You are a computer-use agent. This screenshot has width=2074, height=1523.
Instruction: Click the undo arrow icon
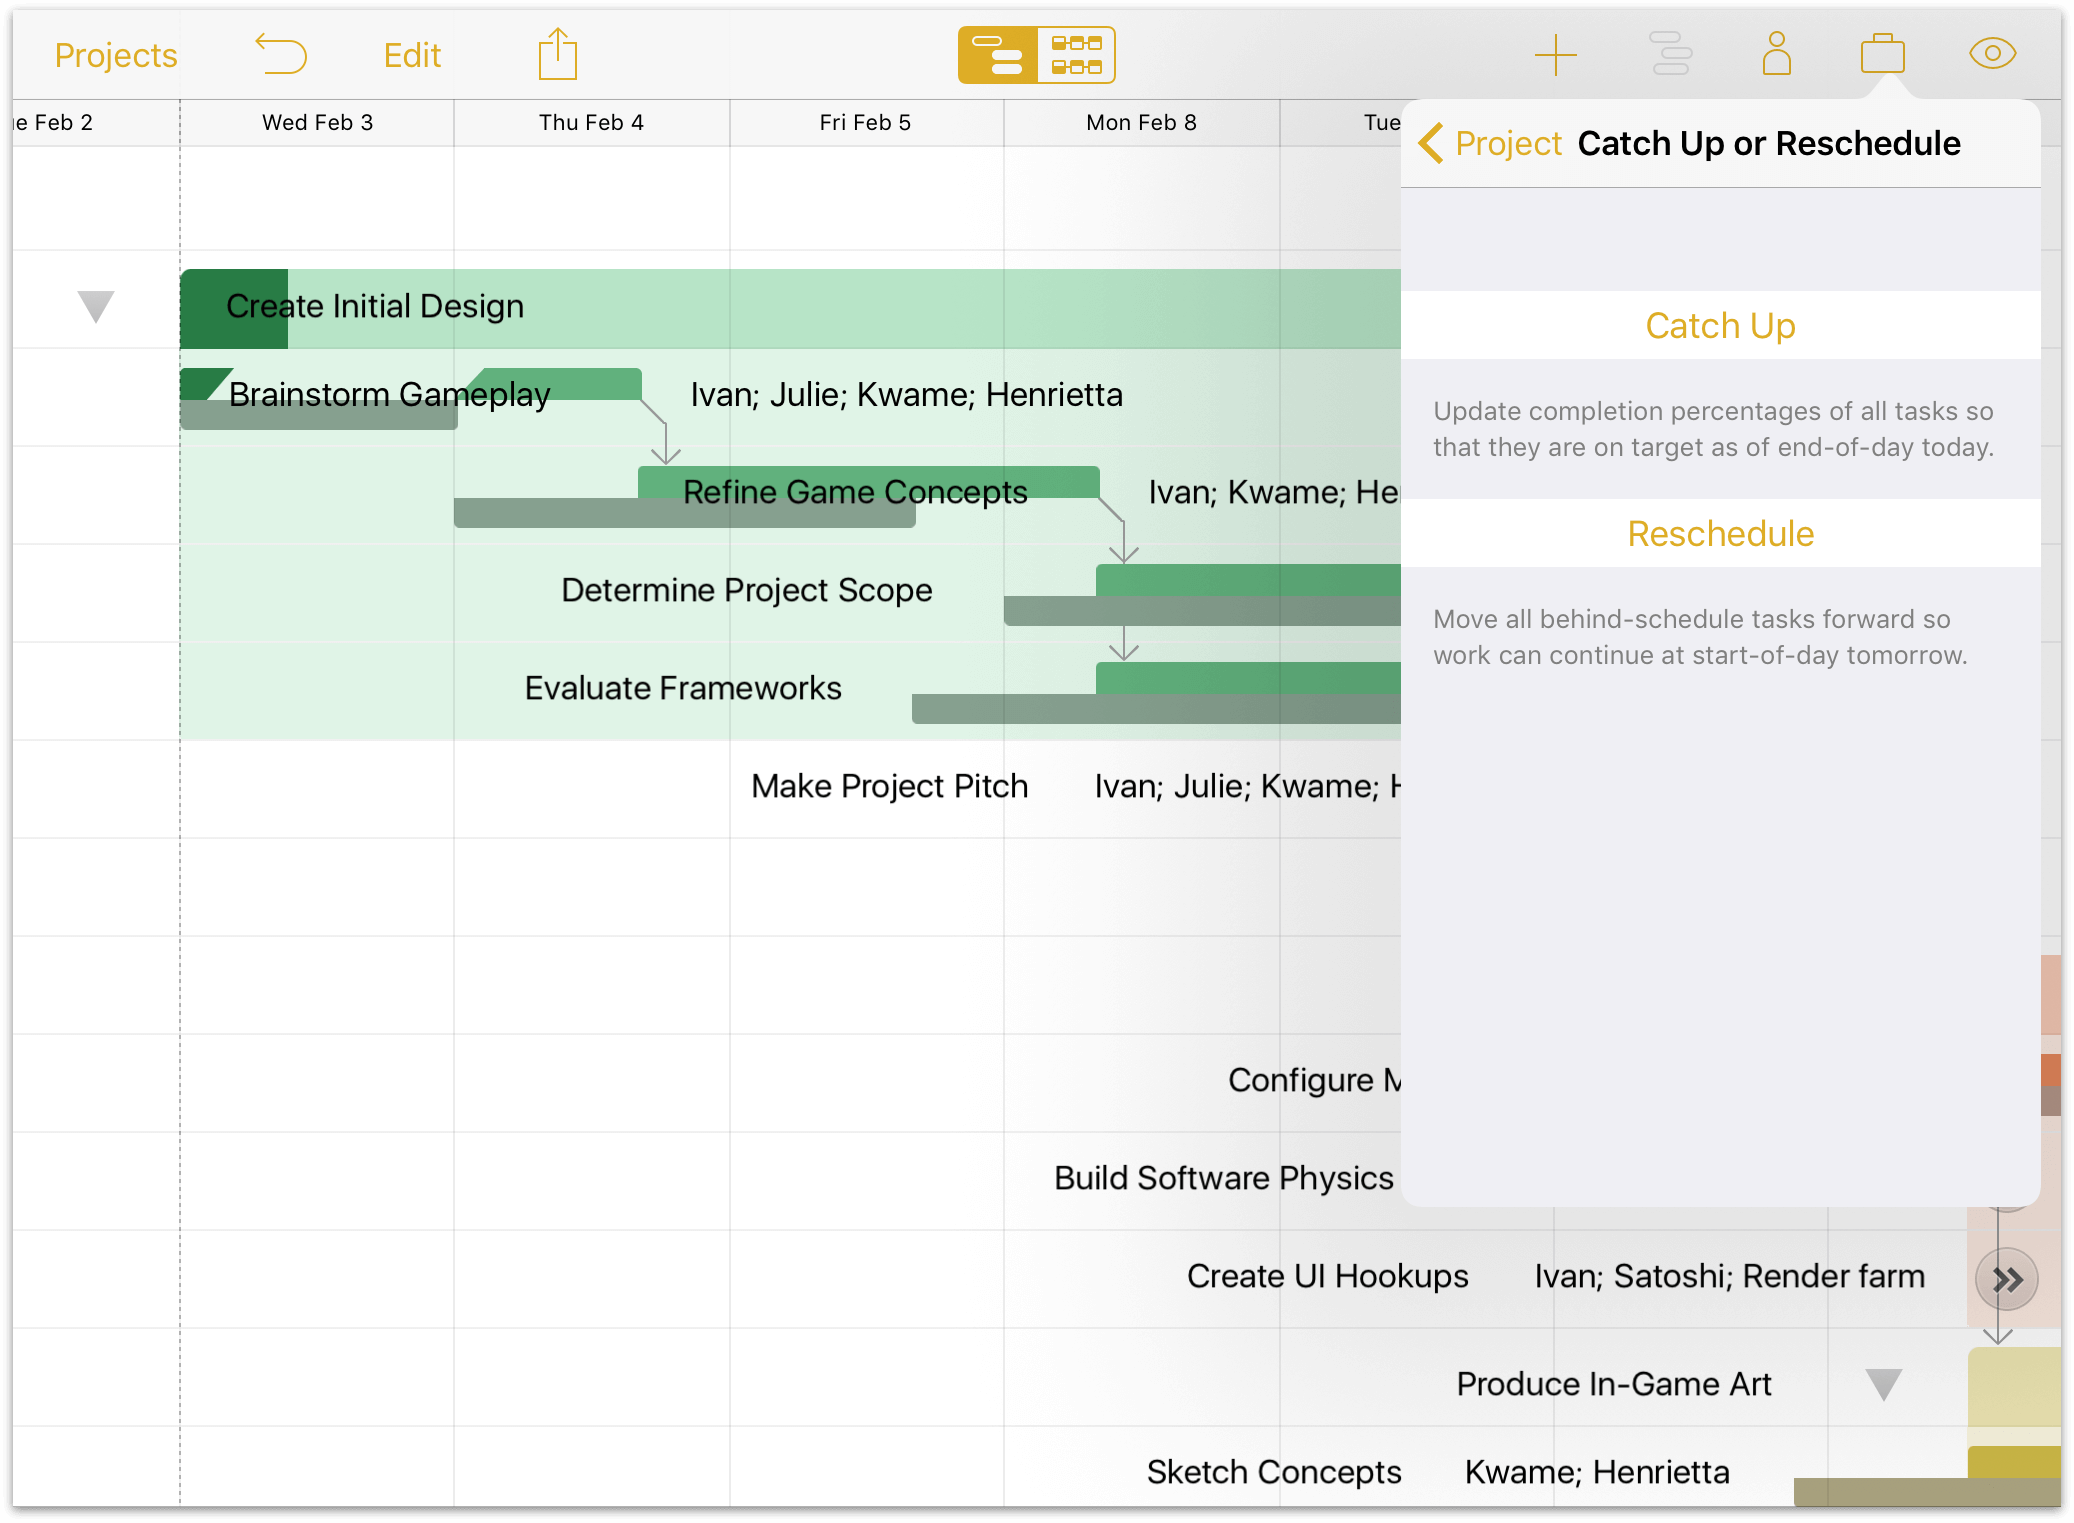280,54
